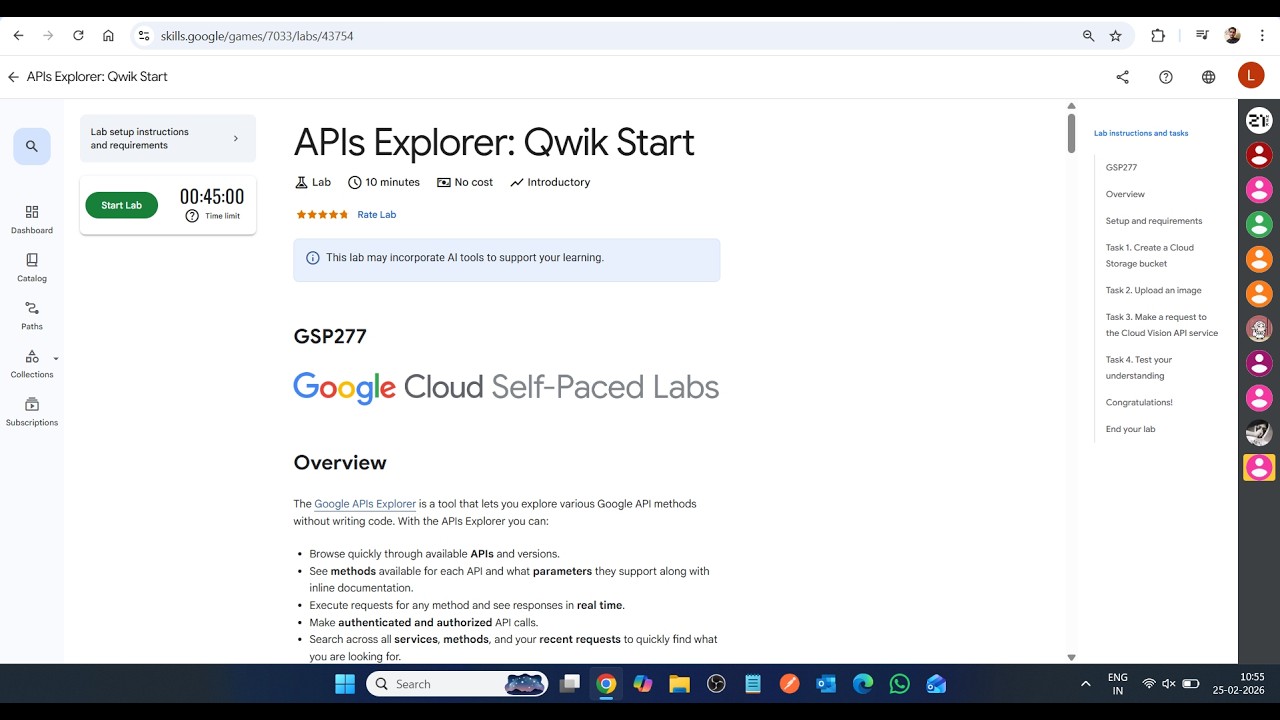Open WhatsApp from the taskbar

(x=899, y=684)
